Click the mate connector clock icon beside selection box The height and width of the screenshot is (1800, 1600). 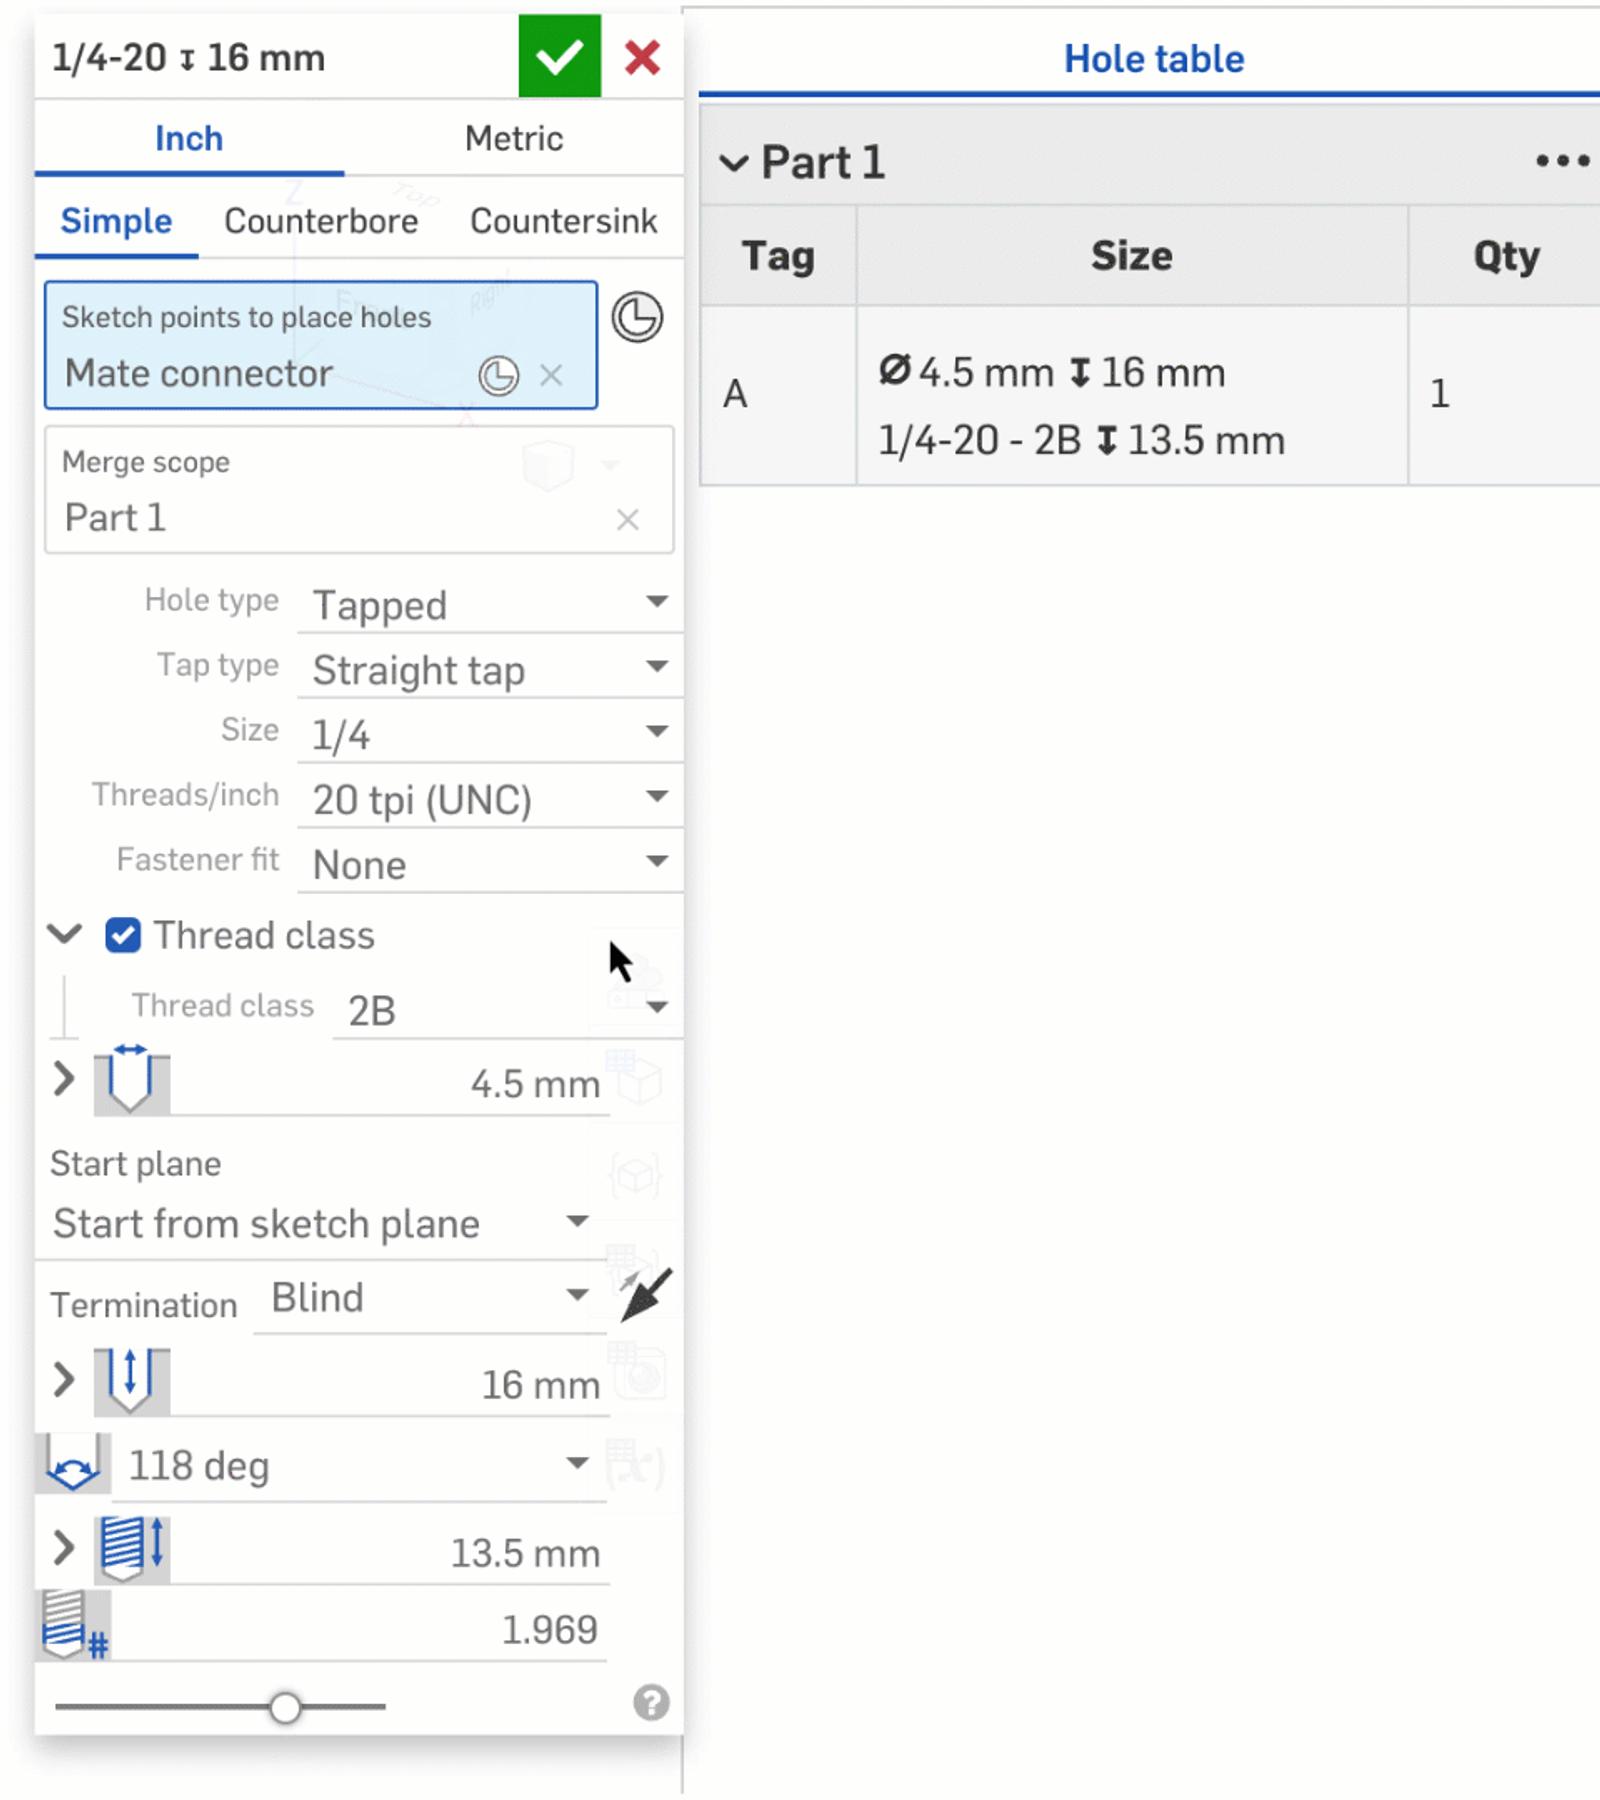637,318
